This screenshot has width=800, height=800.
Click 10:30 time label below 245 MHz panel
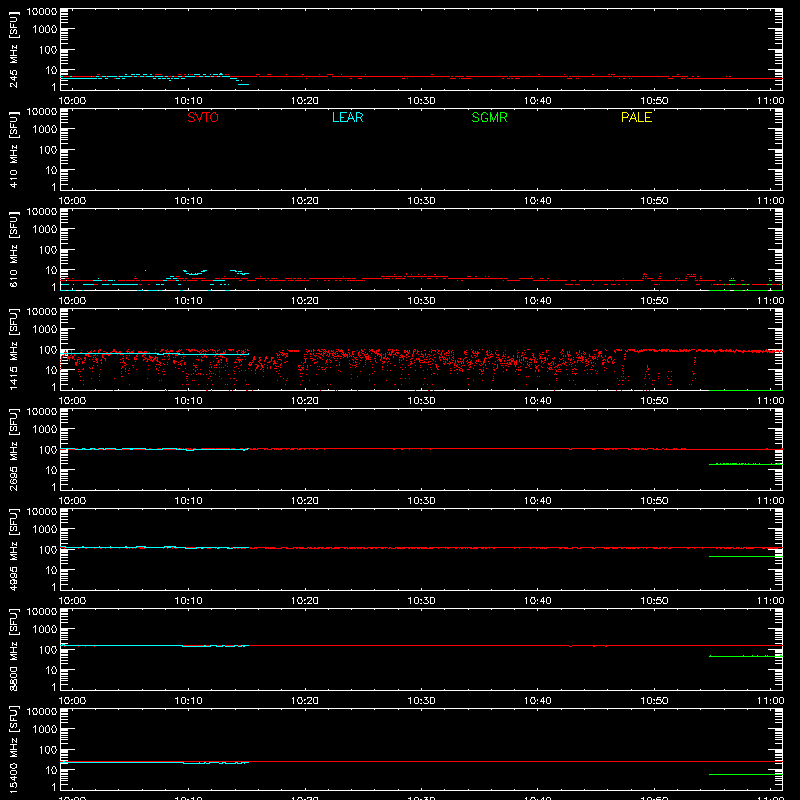421,101
